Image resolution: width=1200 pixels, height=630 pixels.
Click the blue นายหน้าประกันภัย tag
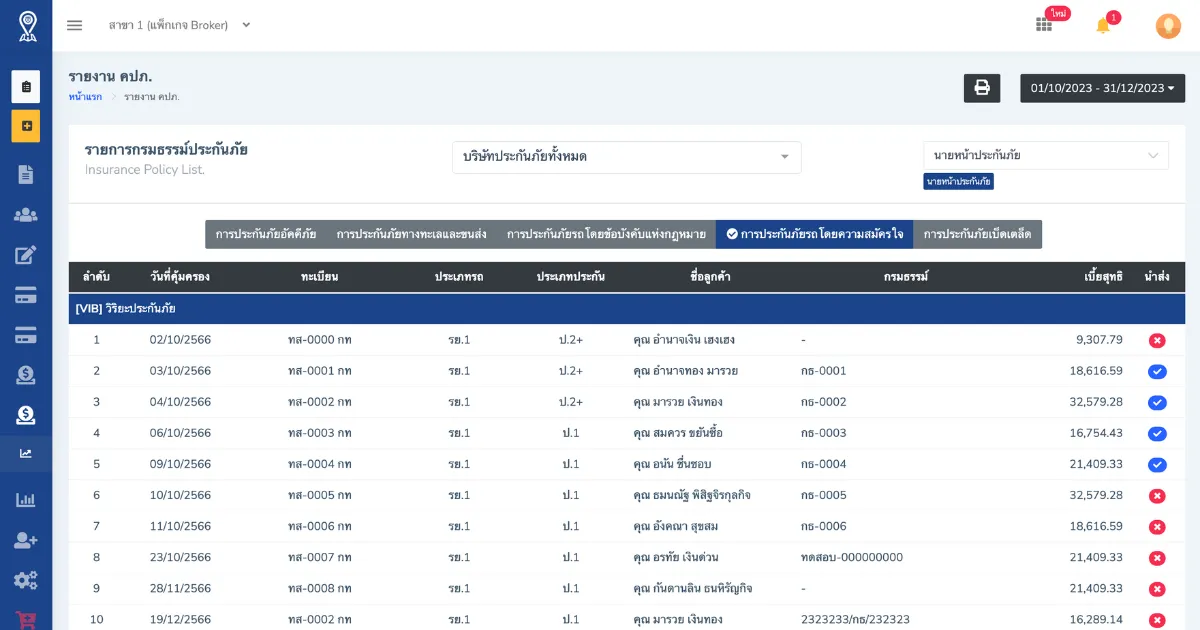click(958, 182)
